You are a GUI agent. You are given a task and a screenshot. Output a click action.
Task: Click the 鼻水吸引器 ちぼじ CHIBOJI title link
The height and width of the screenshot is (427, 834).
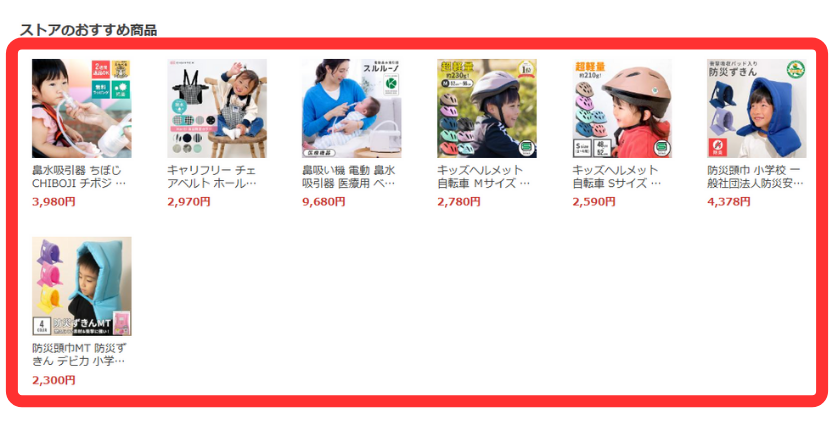click(79, 177)
